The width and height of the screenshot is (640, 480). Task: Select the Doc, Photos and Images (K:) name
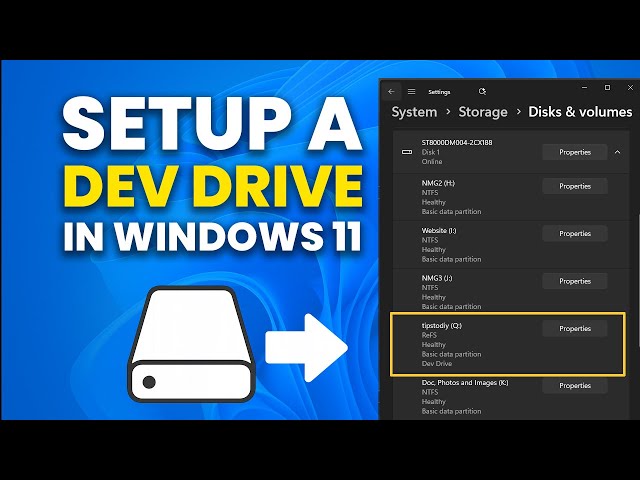pyautogui.click(x=465, y=382)
